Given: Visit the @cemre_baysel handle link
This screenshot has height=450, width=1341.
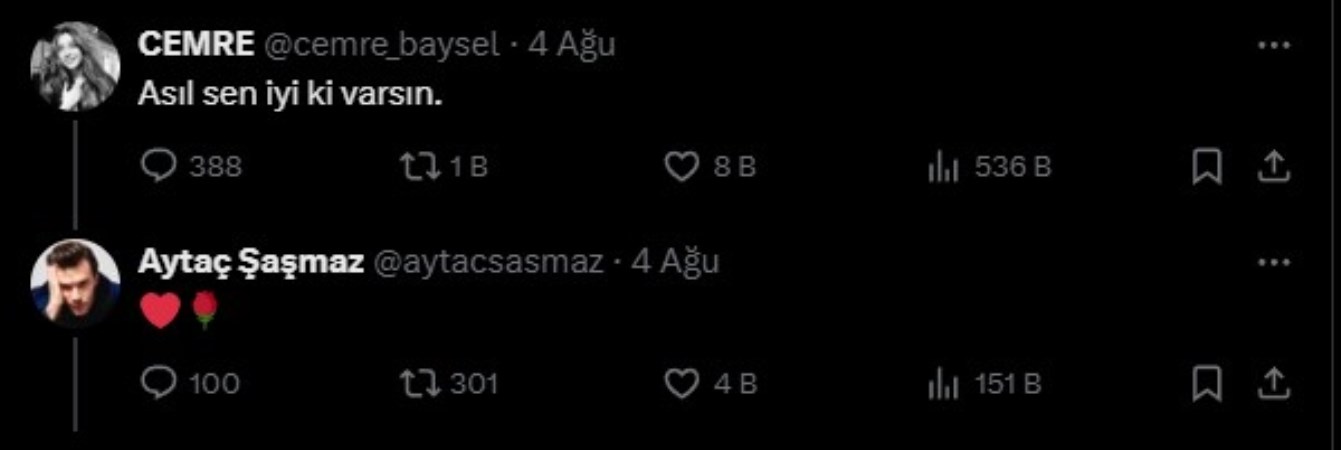Looking at the screenshot, I should click(381, 46).
